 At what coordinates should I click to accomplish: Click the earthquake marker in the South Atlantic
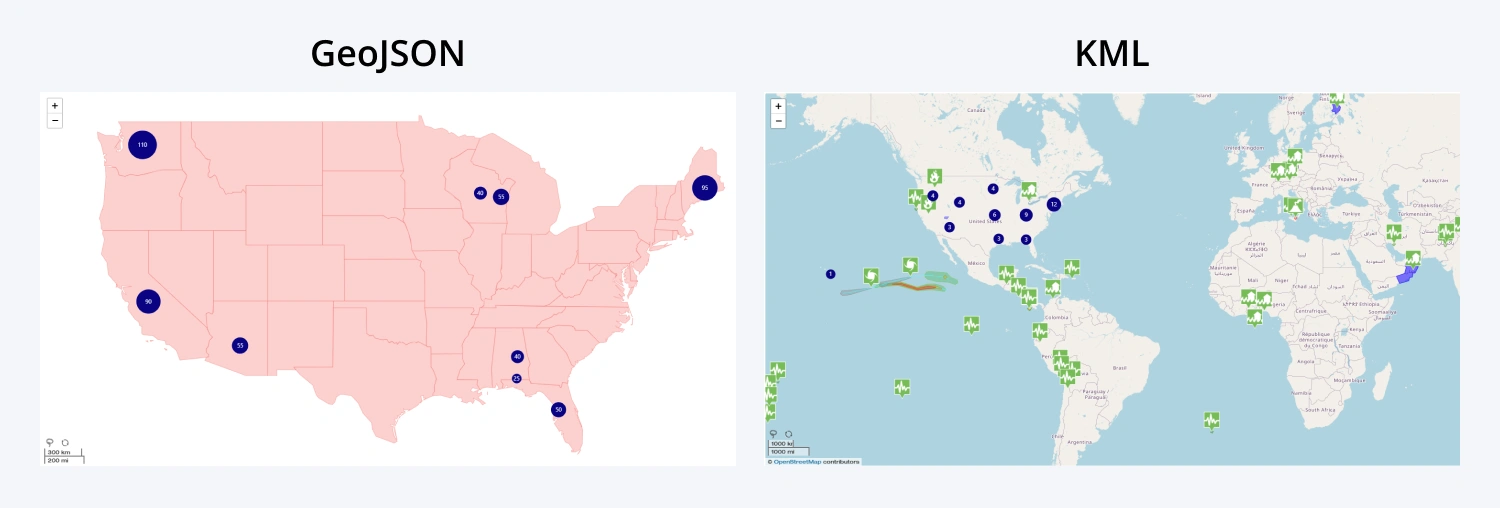[x=1212, y=420]
